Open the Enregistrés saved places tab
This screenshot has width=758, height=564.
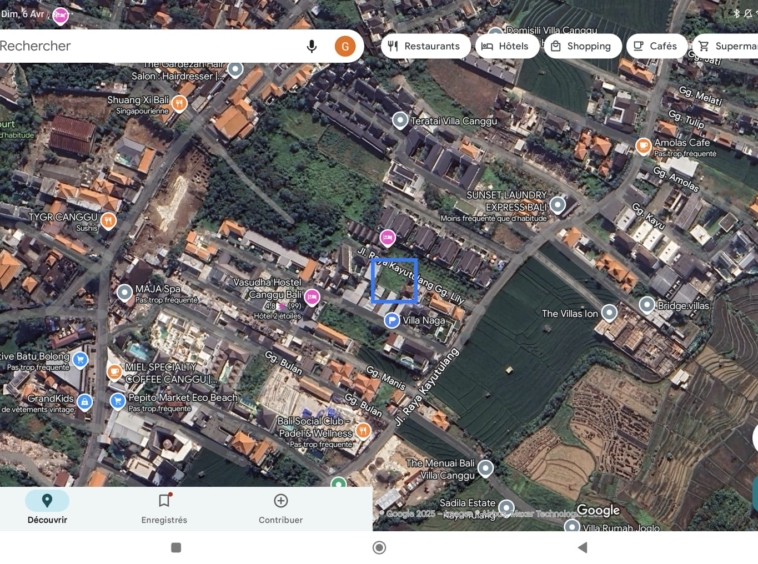pyautogui.click(x=164, y=508)
